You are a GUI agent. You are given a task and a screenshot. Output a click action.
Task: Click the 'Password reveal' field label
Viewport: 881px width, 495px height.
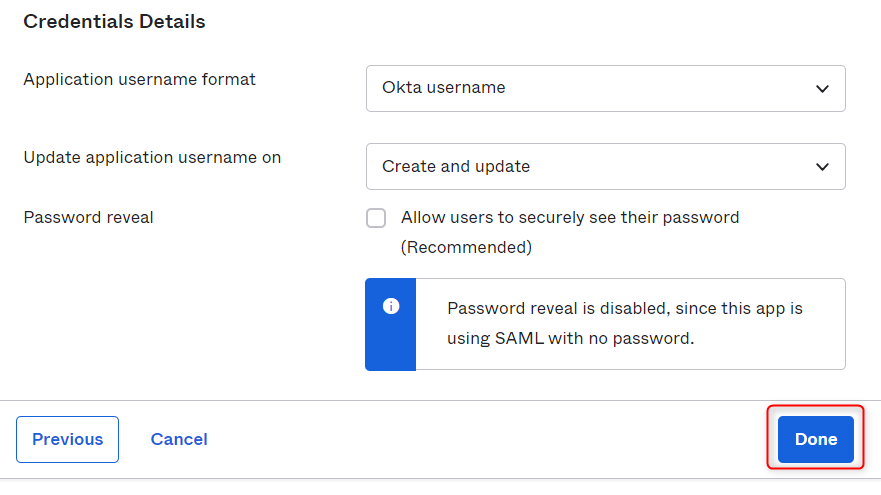88,217
